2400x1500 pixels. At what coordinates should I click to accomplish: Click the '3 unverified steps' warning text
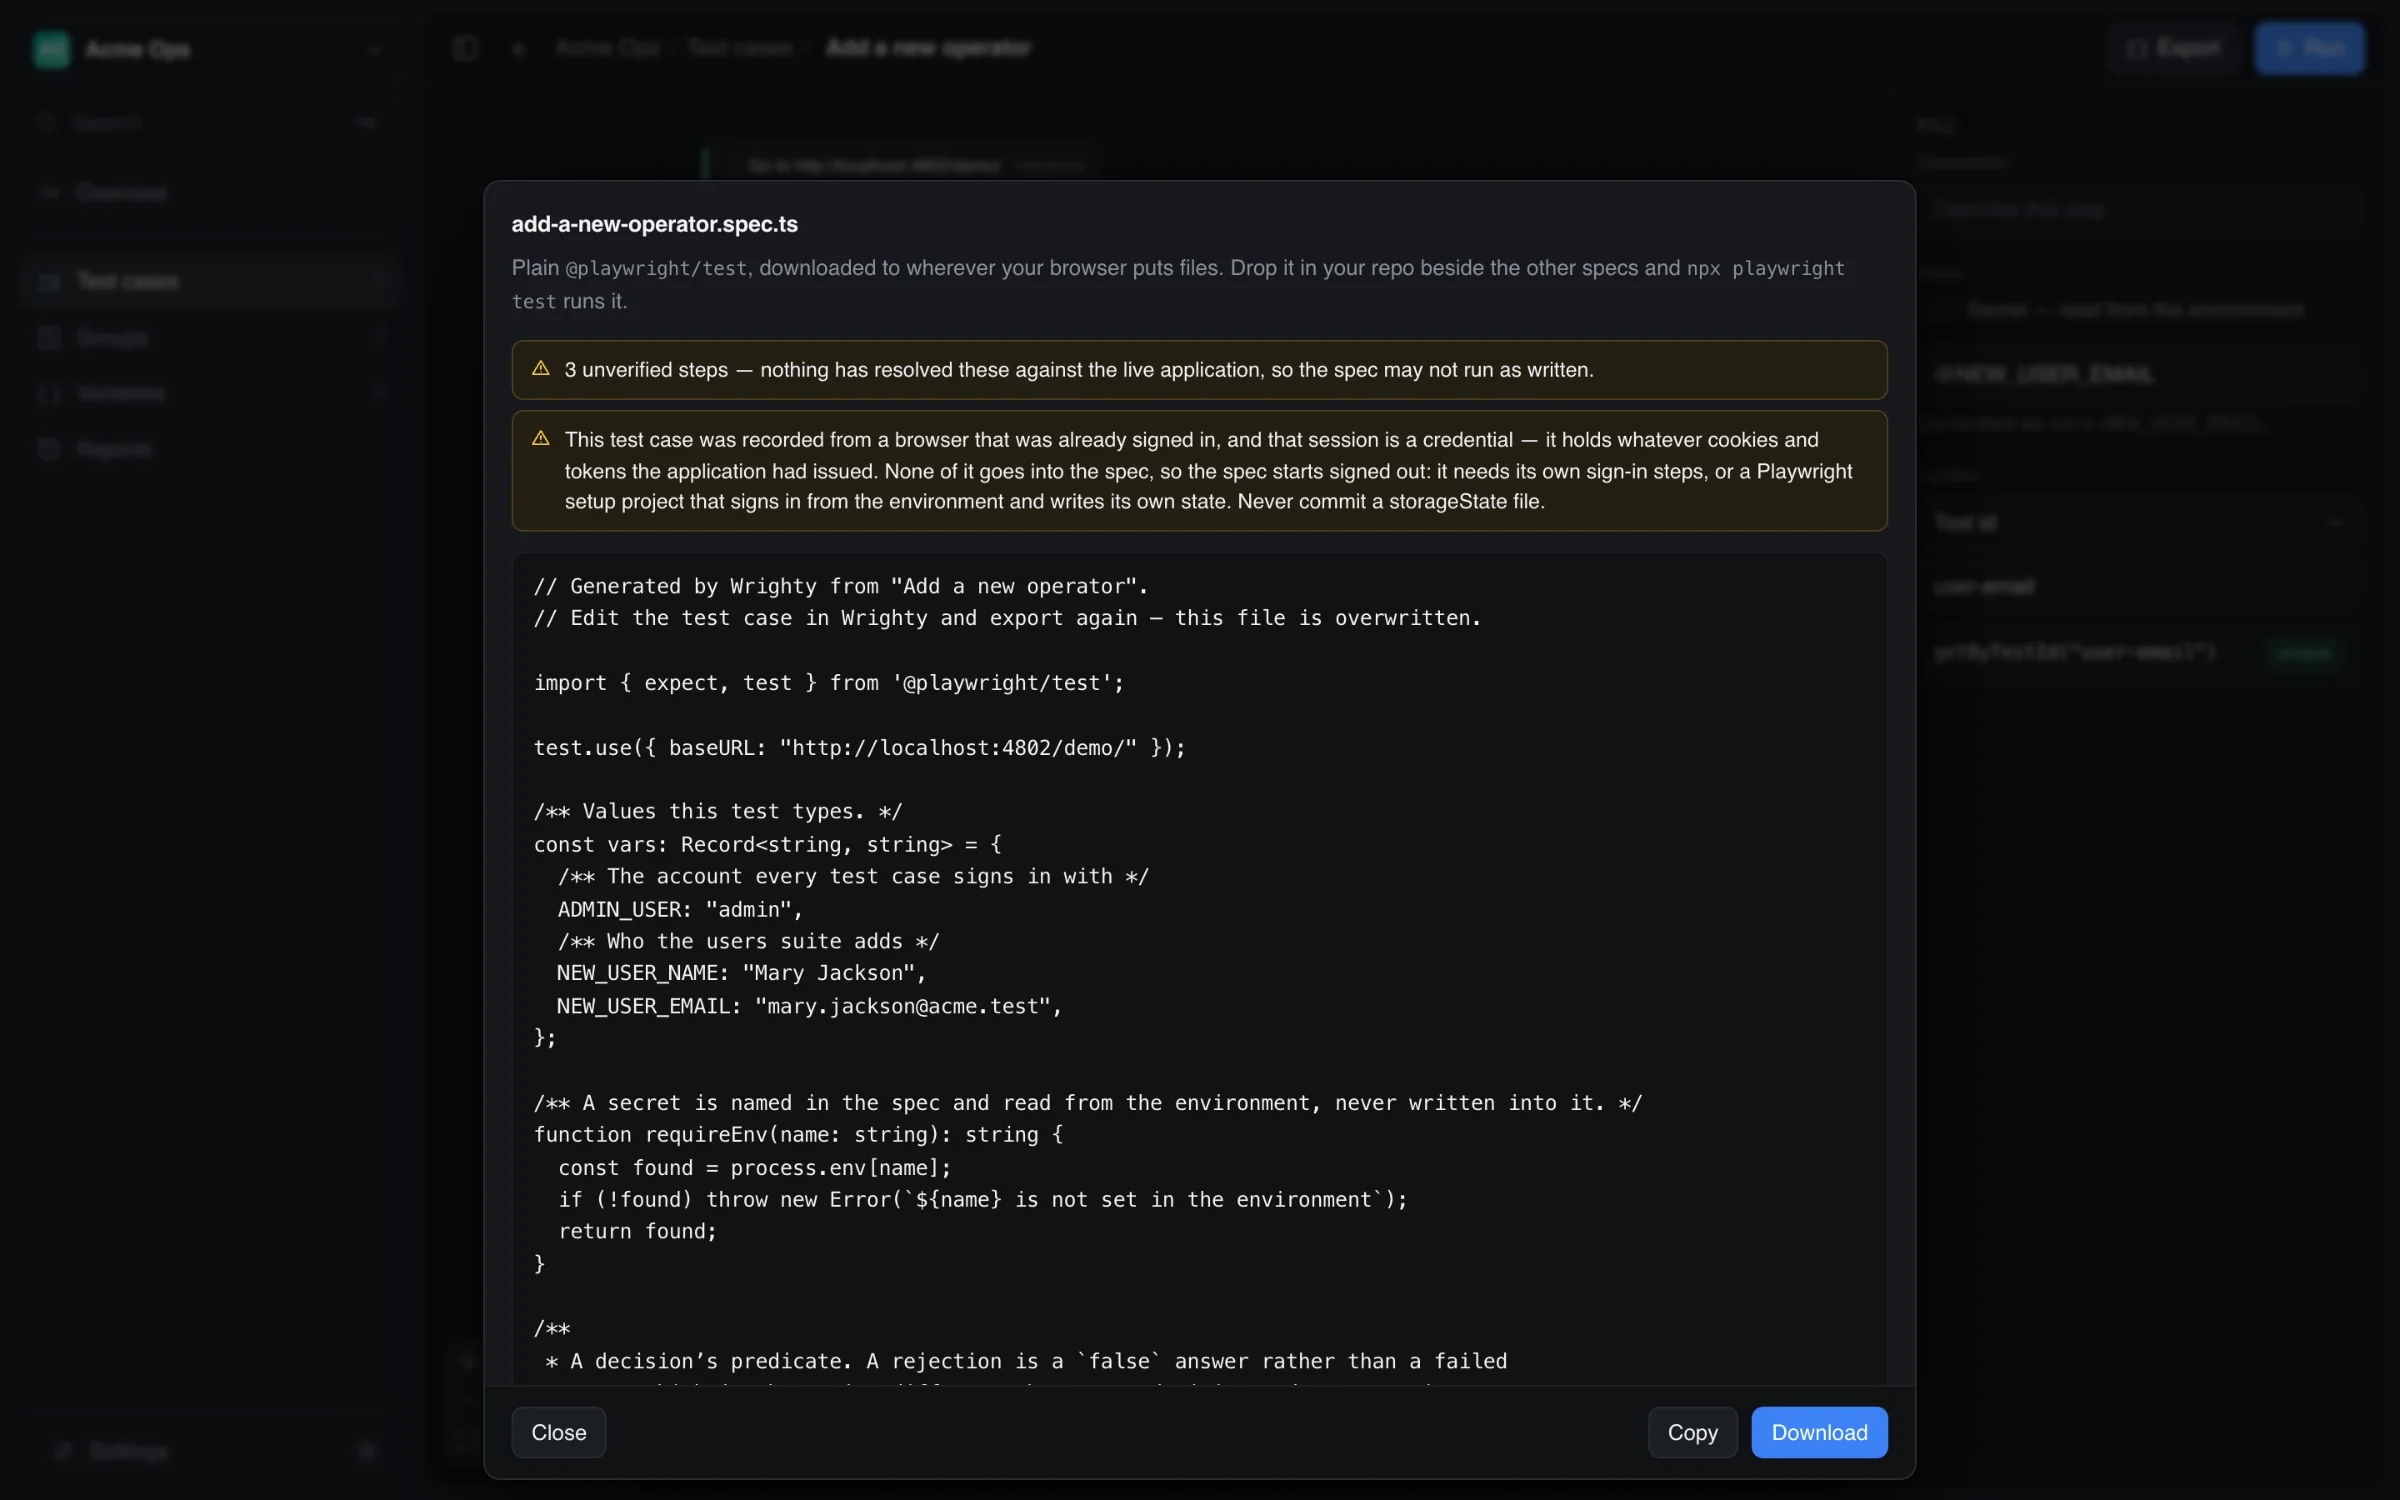tap(1079, 370)
